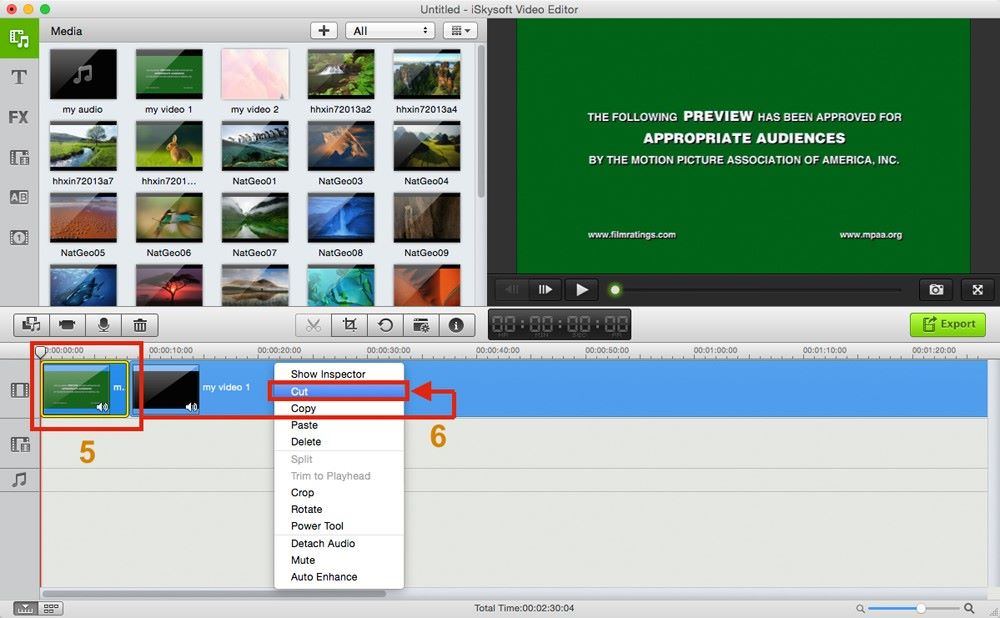Select the NatGeo06 thumbnail
Screen dimensions: 1000x618
(x=169, y=218)
